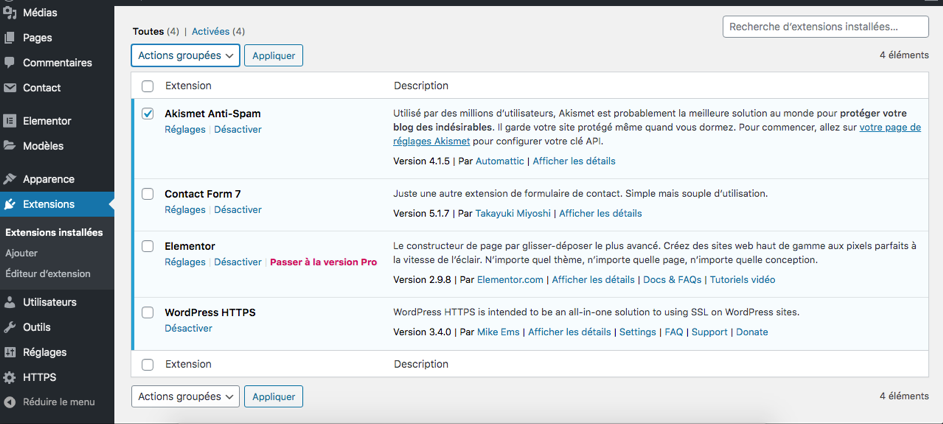Click the Support link for WordPress HTTPS

coord(710,332)
